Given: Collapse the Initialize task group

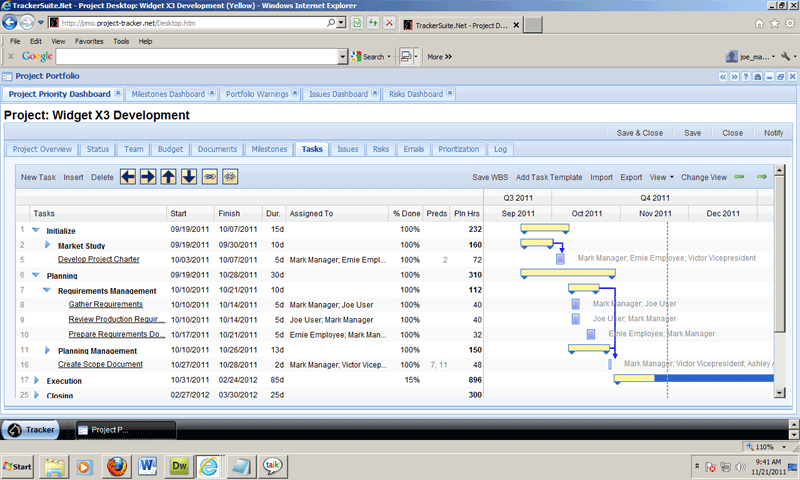Looking at the screenshot, I should coord(36,230).
